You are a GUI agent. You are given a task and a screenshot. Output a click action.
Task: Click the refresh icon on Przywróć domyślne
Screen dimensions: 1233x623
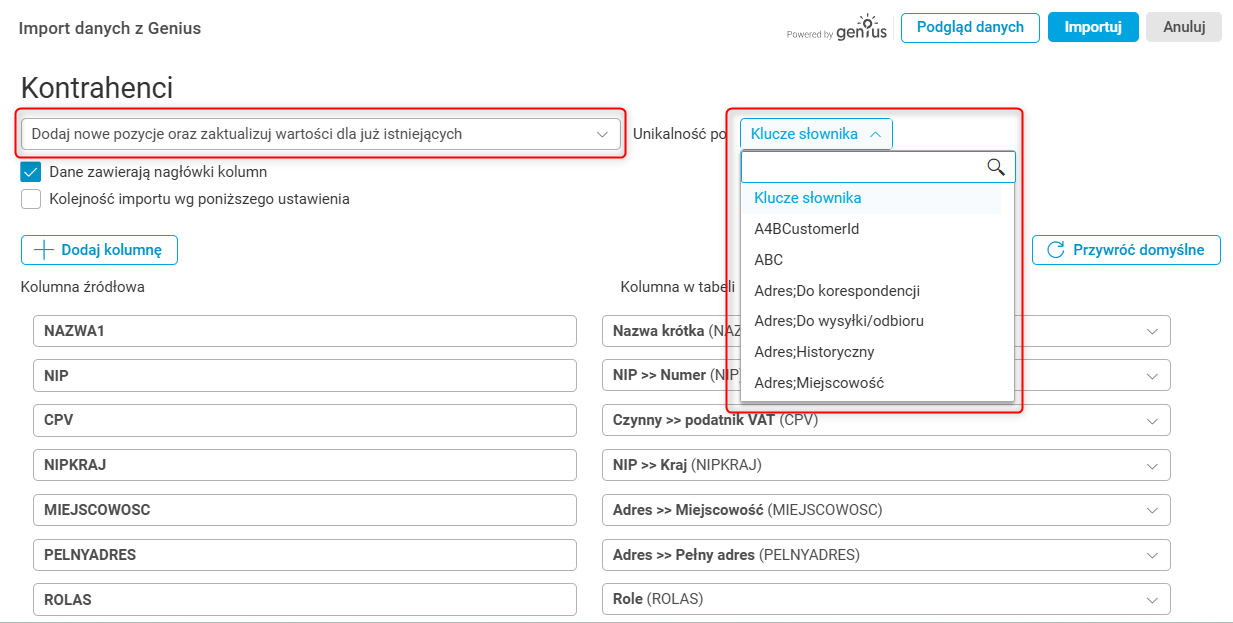[x=1055, y=250]
